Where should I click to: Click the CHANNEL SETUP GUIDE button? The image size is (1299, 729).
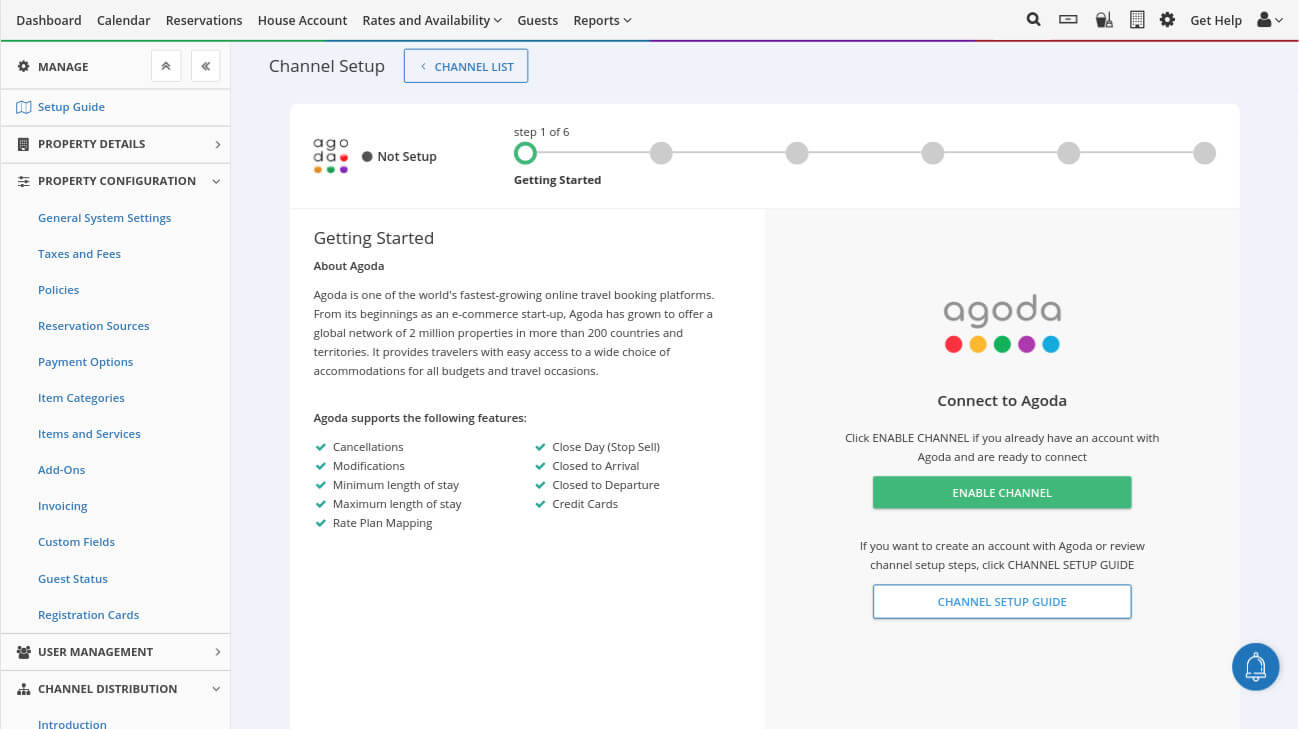1002,602
